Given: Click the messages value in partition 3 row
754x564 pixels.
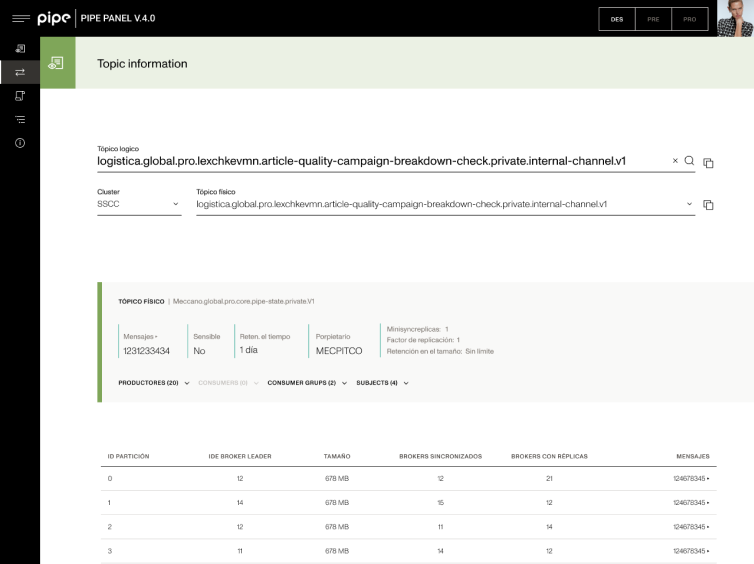Looking at the screenshot, I should click(691, 551).
